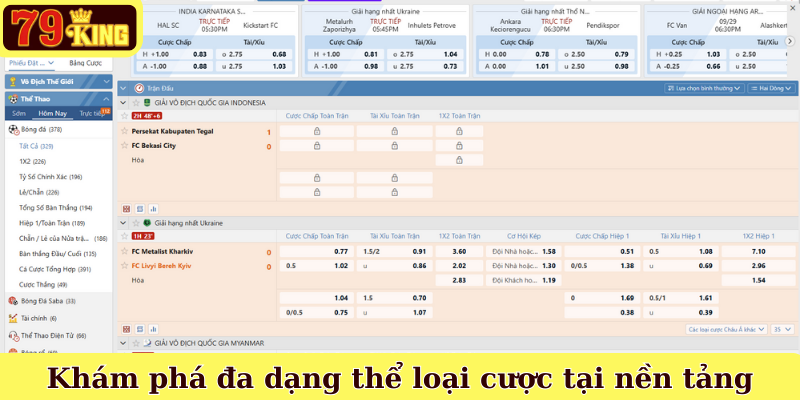This screenshot has height=400, width=800.
Task: Star FC Metalist Kharkiv as favorite
Action: click(124, 252)
